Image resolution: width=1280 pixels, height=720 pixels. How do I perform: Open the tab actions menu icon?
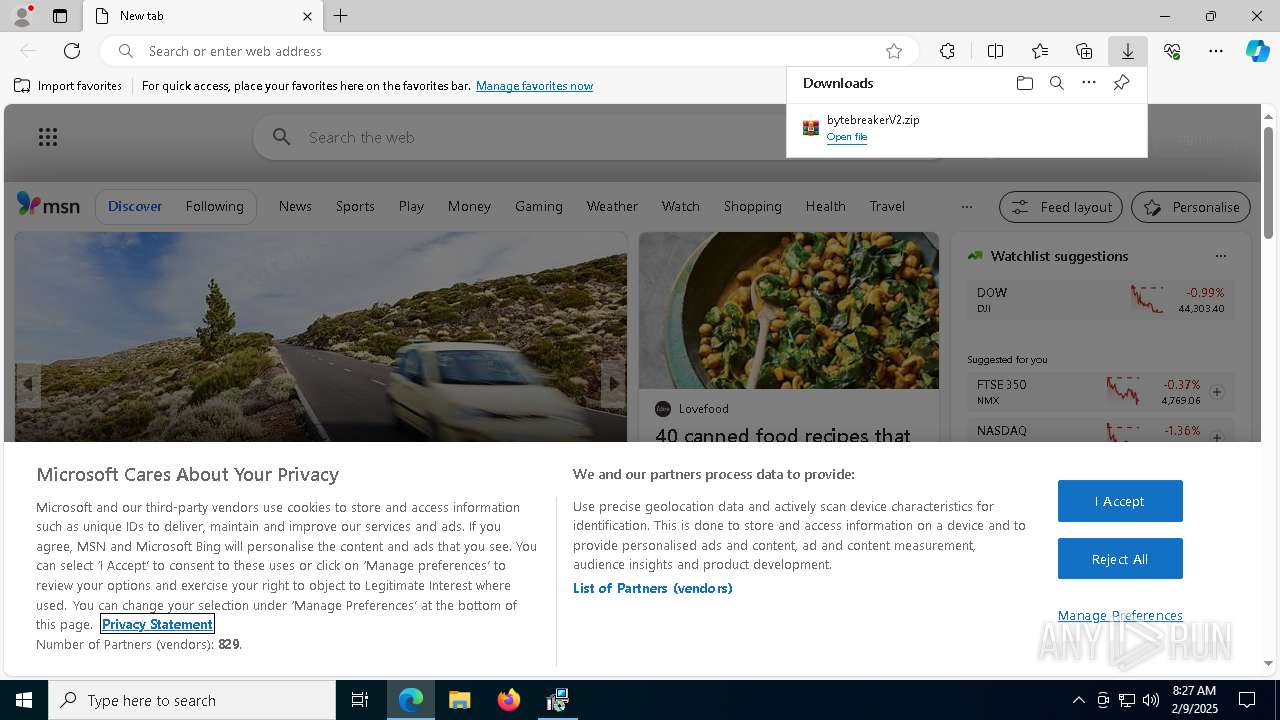[60, 16]
